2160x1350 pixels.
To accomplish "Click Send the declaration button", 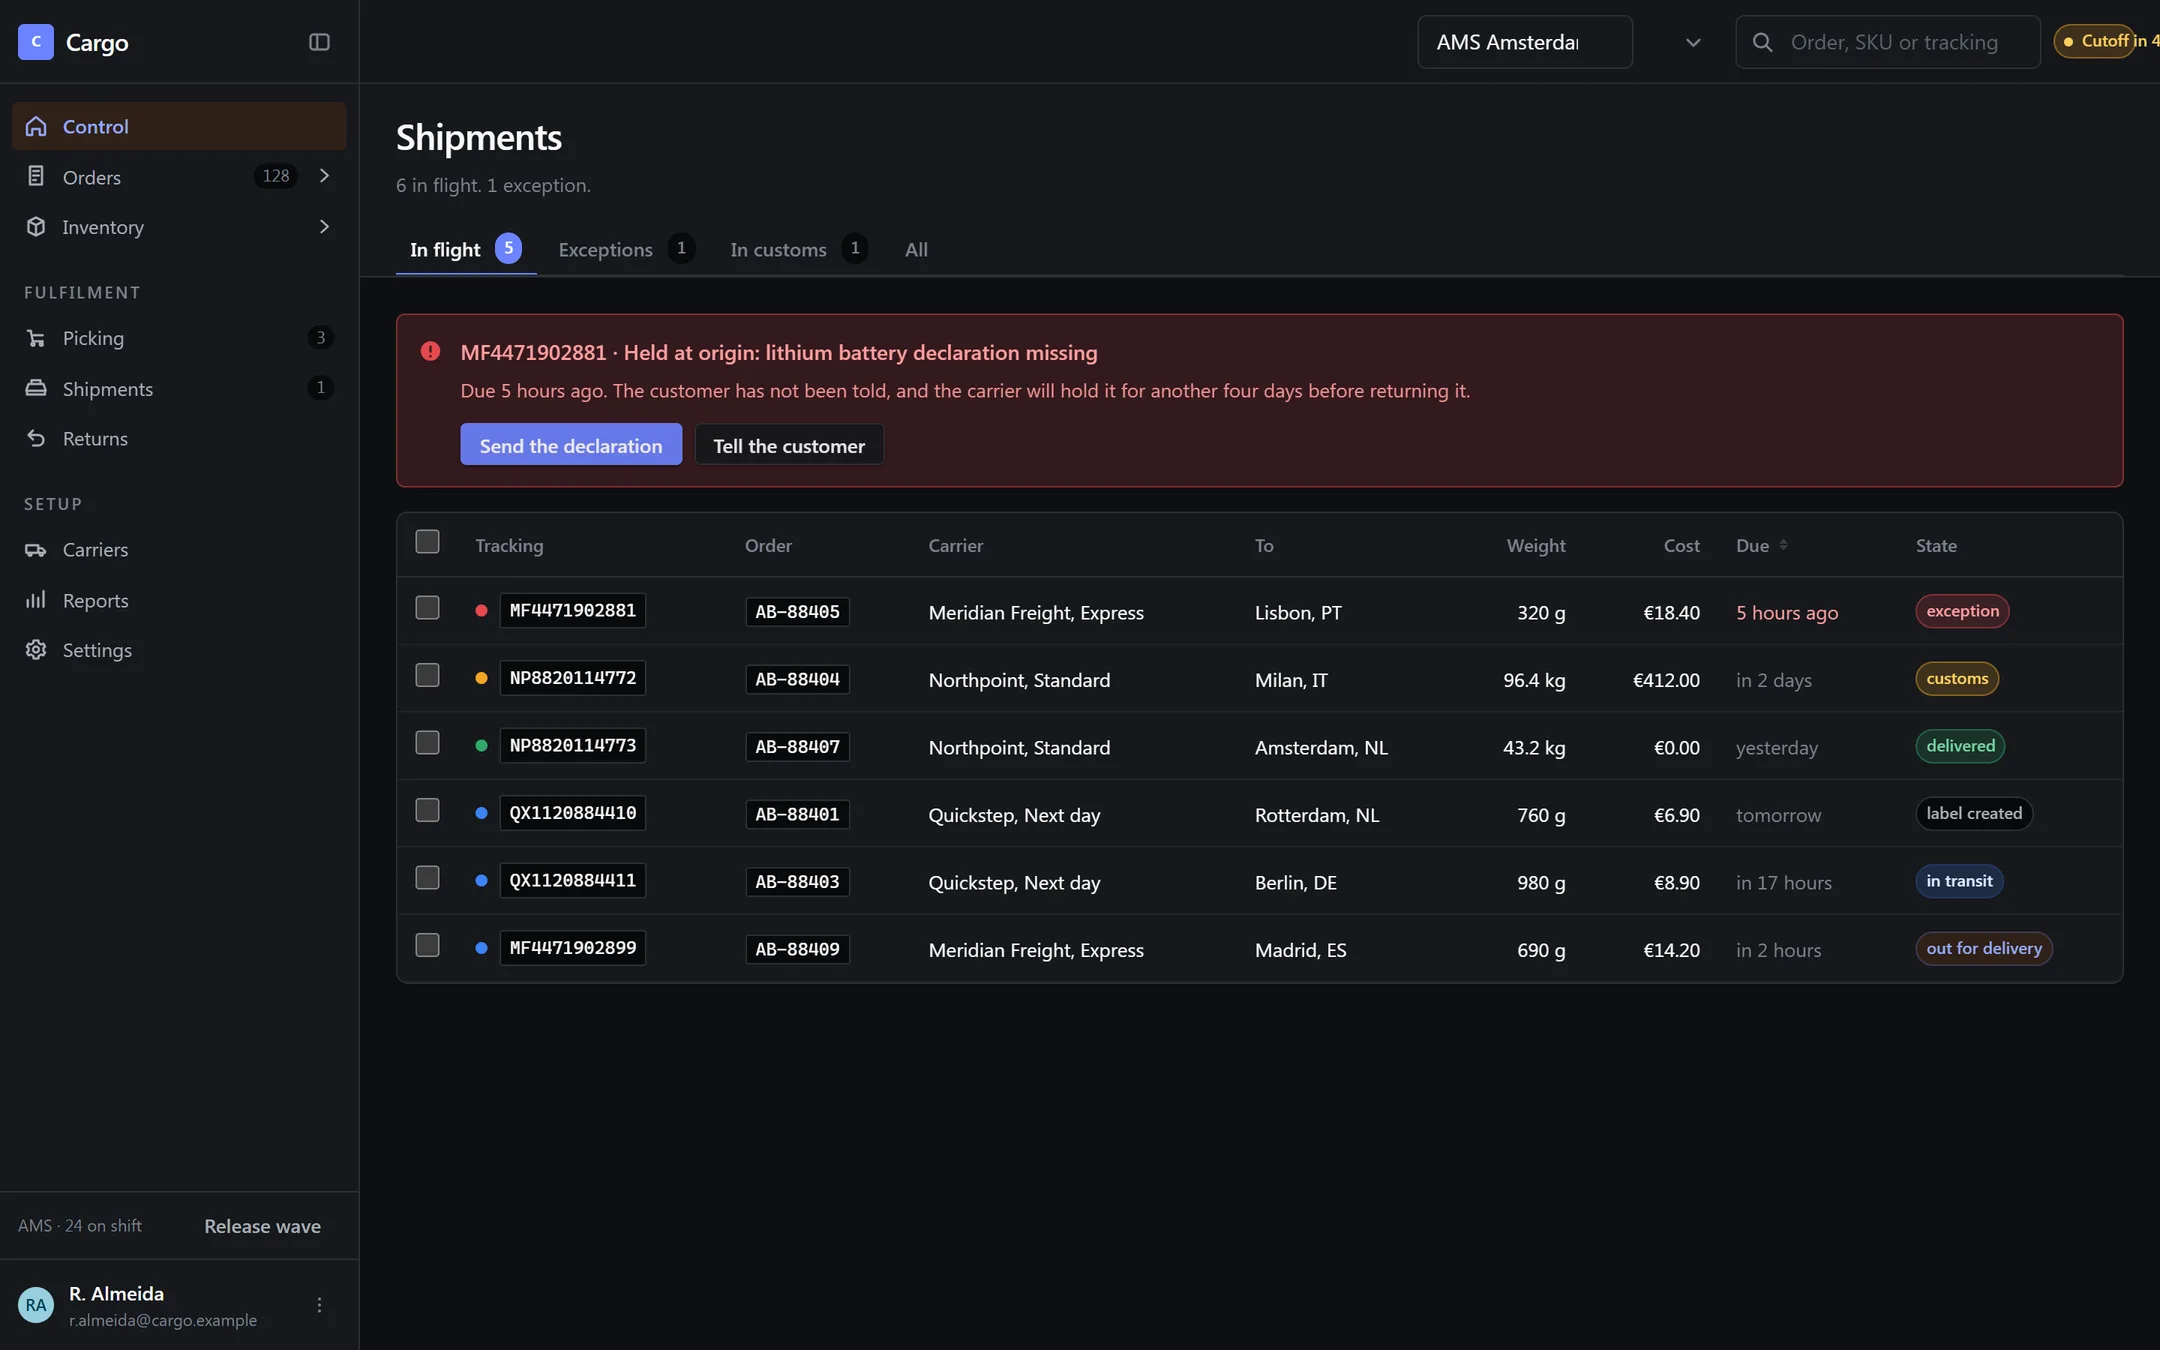I will coord(571,445).
